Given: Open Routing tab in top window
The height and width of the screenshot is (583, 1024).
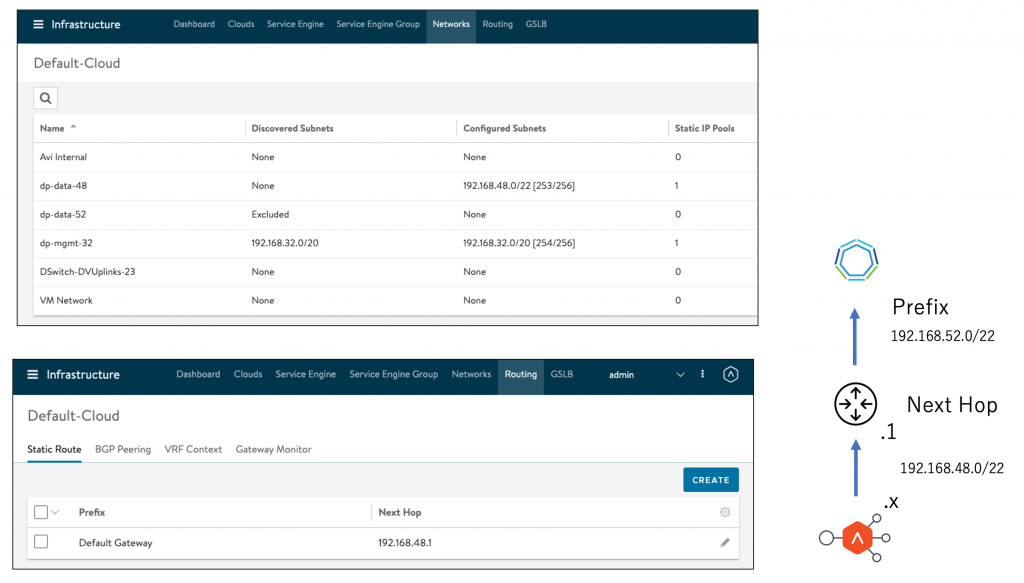Looking at the screenshot, I should 498,24.
